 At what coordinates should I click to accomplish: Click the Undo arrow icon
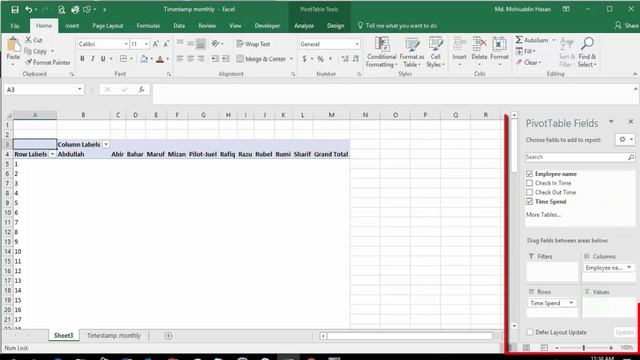coord(28,9)
